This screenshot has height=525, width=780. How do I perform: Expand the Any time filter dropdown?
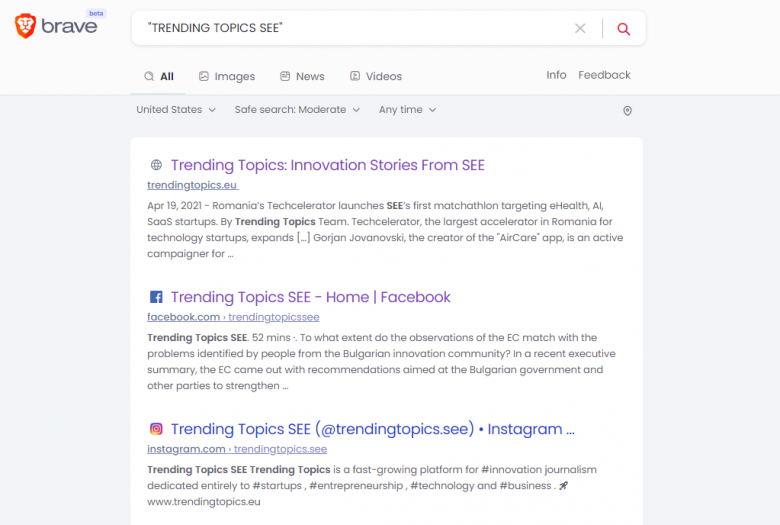407,109
